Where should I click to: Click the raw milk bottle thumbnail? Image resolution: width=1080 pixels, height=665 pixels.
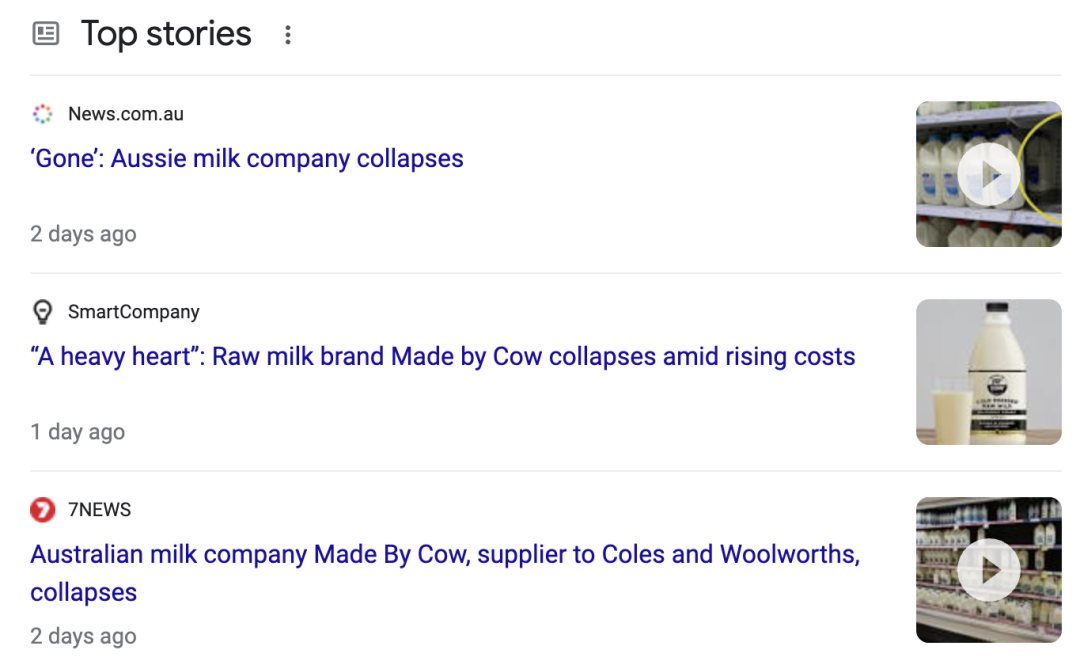(988, 372)
